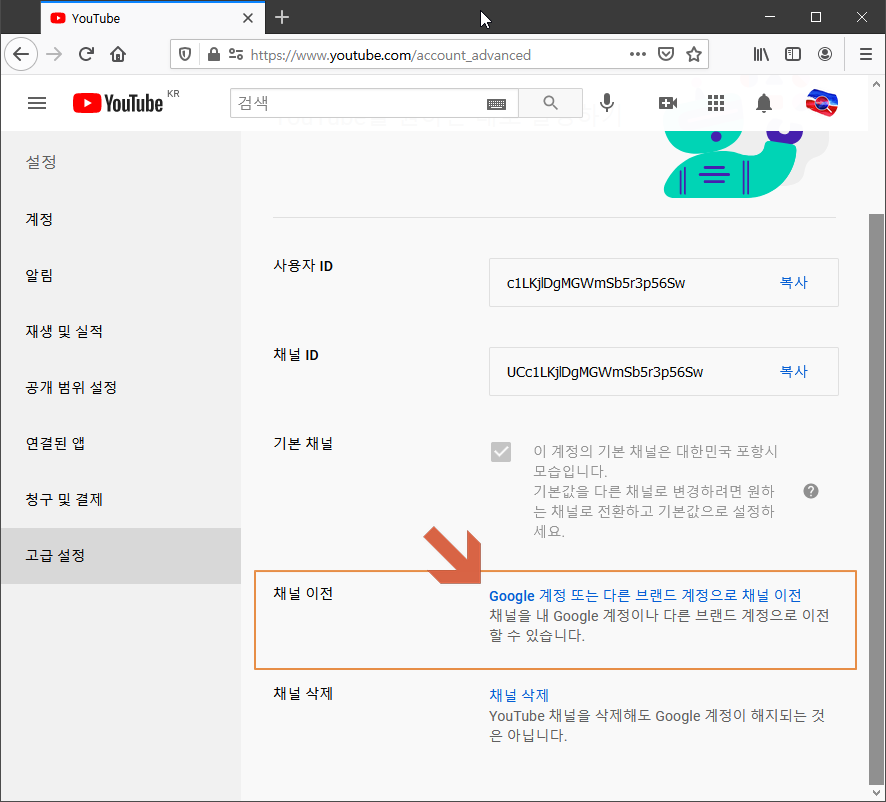The image size is (886, 802).
Task: Click channel ID value UCc1LKjlDgMGWmSb5r3p56Sw
Action: tap(605, 372)
